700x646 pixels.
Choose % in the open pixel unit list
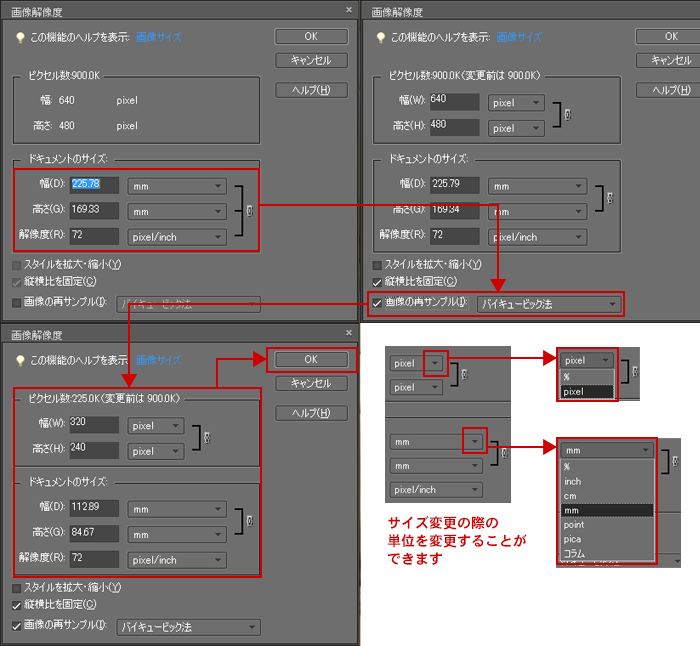point(587,377)
